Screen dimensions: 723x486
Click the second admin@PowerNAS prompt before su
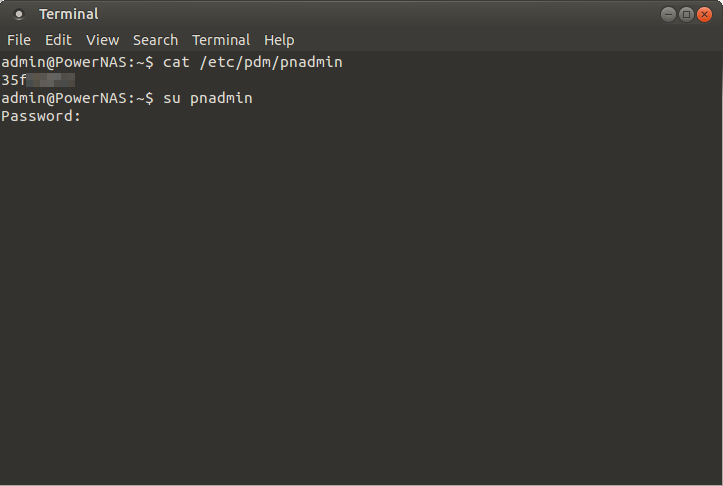click(77, 98)
